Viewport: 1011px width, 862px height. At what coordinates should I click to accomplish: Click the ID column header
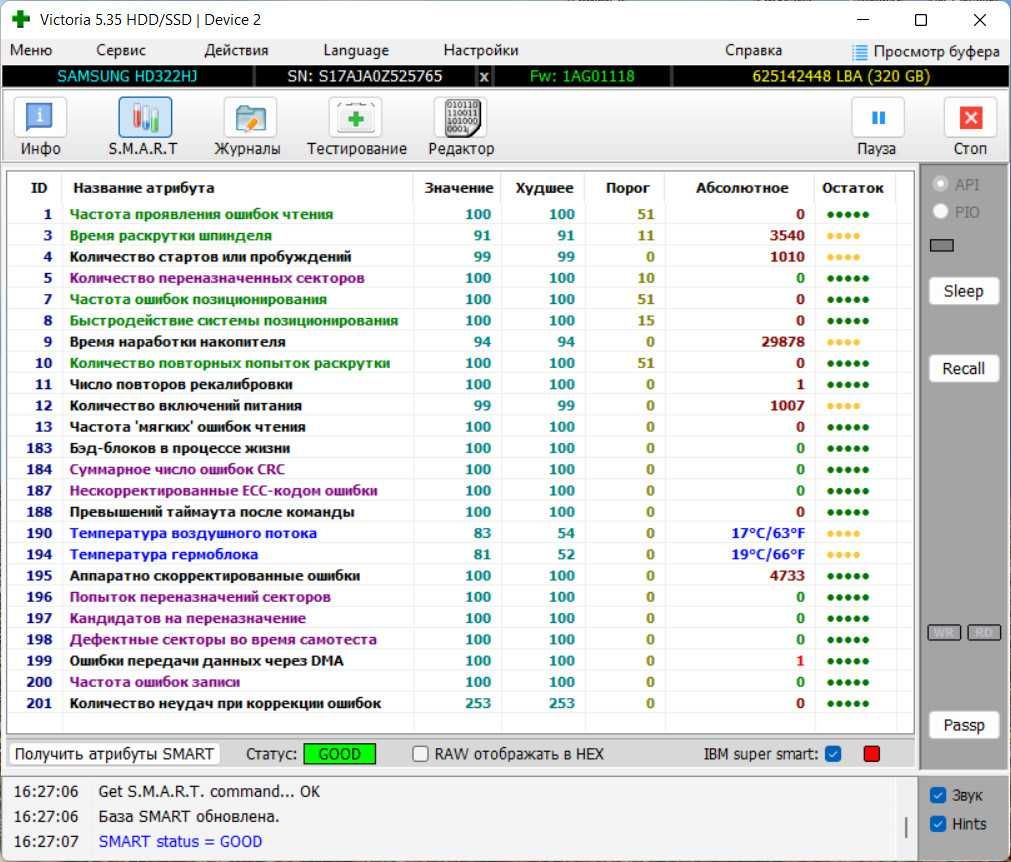tap(39, 188)
